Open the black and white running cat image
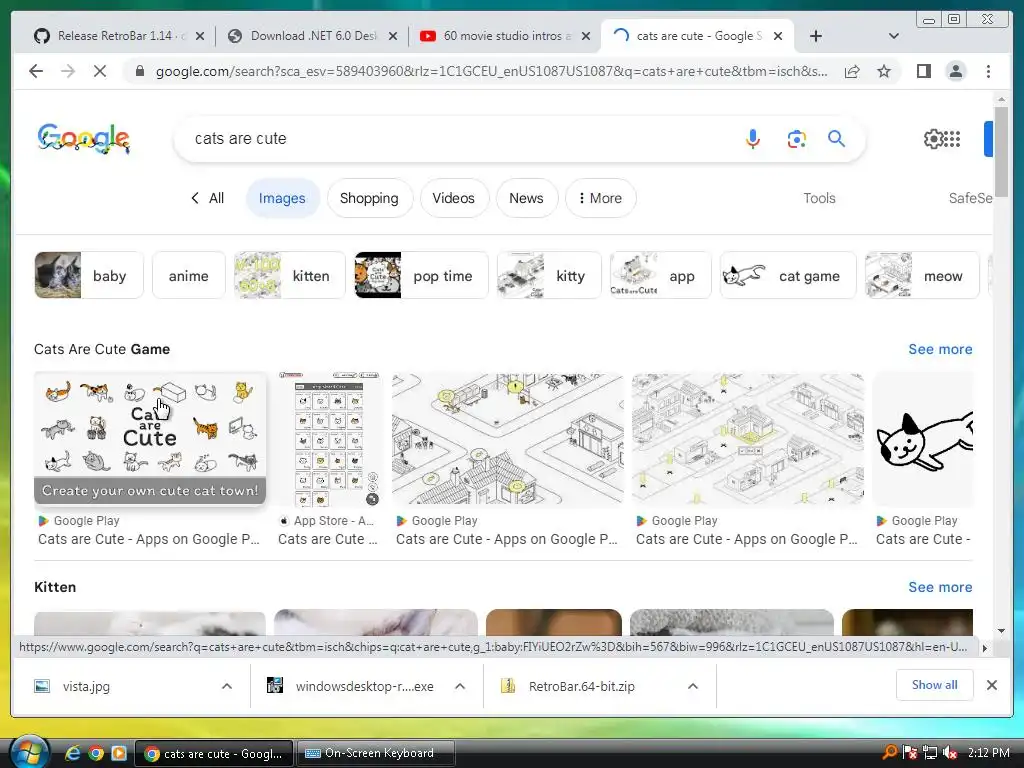1024x768 pixels. pyautogui.click(x=923, y=439)
